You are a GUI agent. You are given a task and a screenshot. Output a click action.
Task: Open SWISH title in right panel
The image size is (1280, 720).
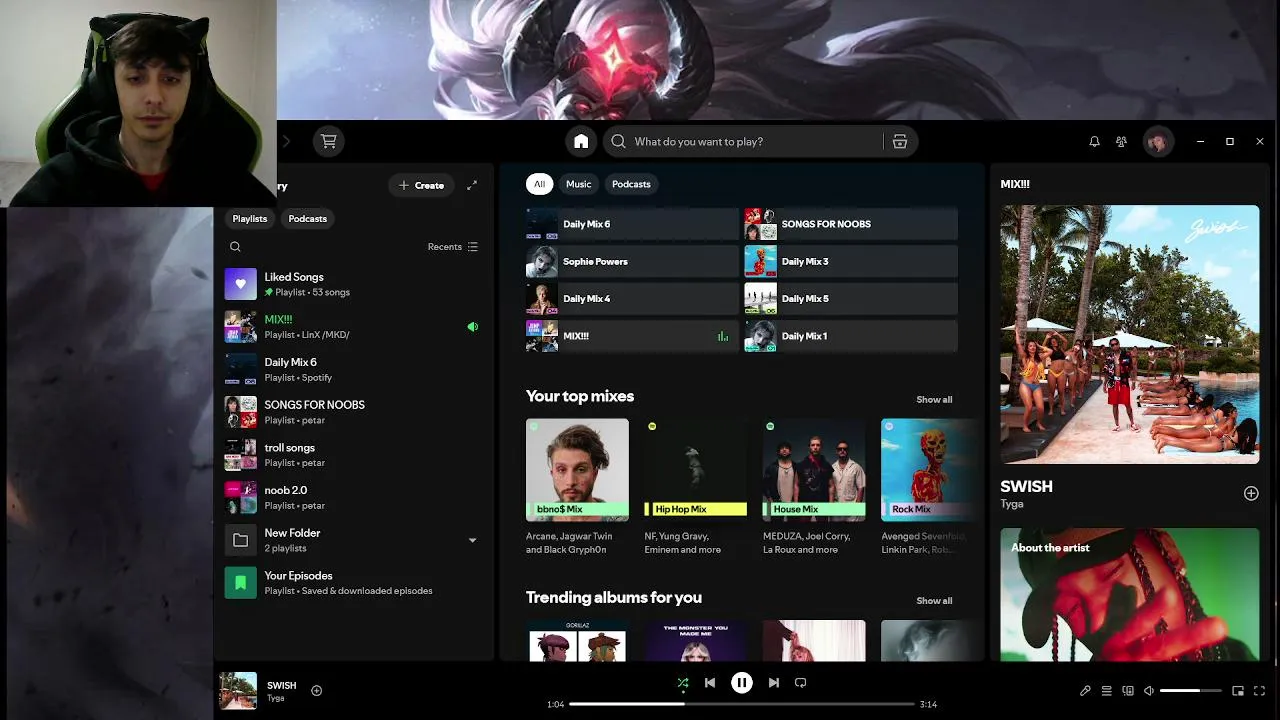(1026, 486)
